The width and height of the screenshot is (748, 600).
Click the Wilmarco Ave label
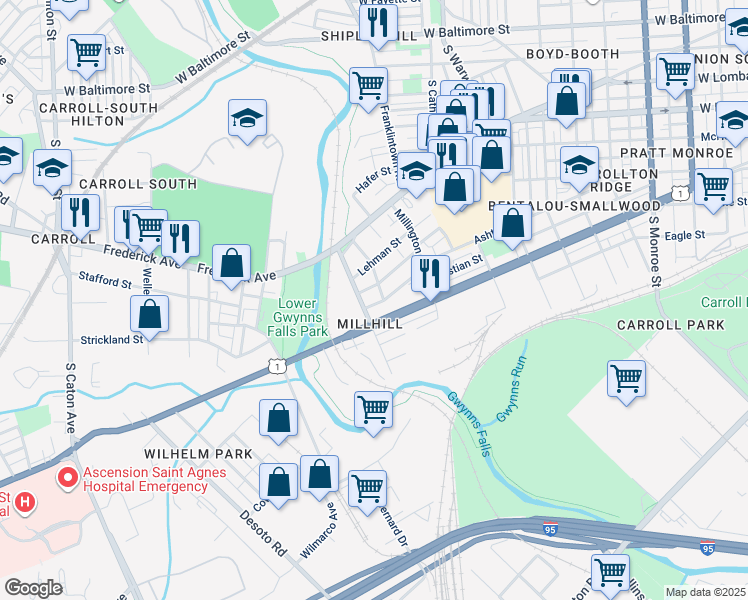[x=319, y=530]
